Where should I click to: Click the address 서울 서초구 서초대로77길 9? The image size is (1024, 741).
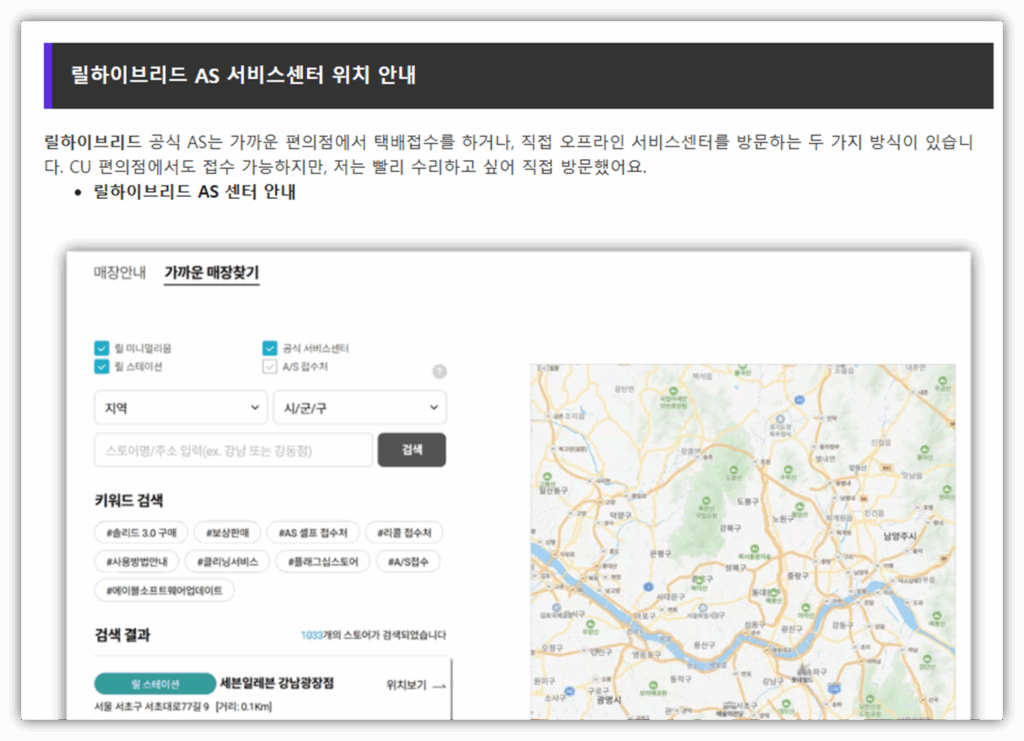point(152,706)
